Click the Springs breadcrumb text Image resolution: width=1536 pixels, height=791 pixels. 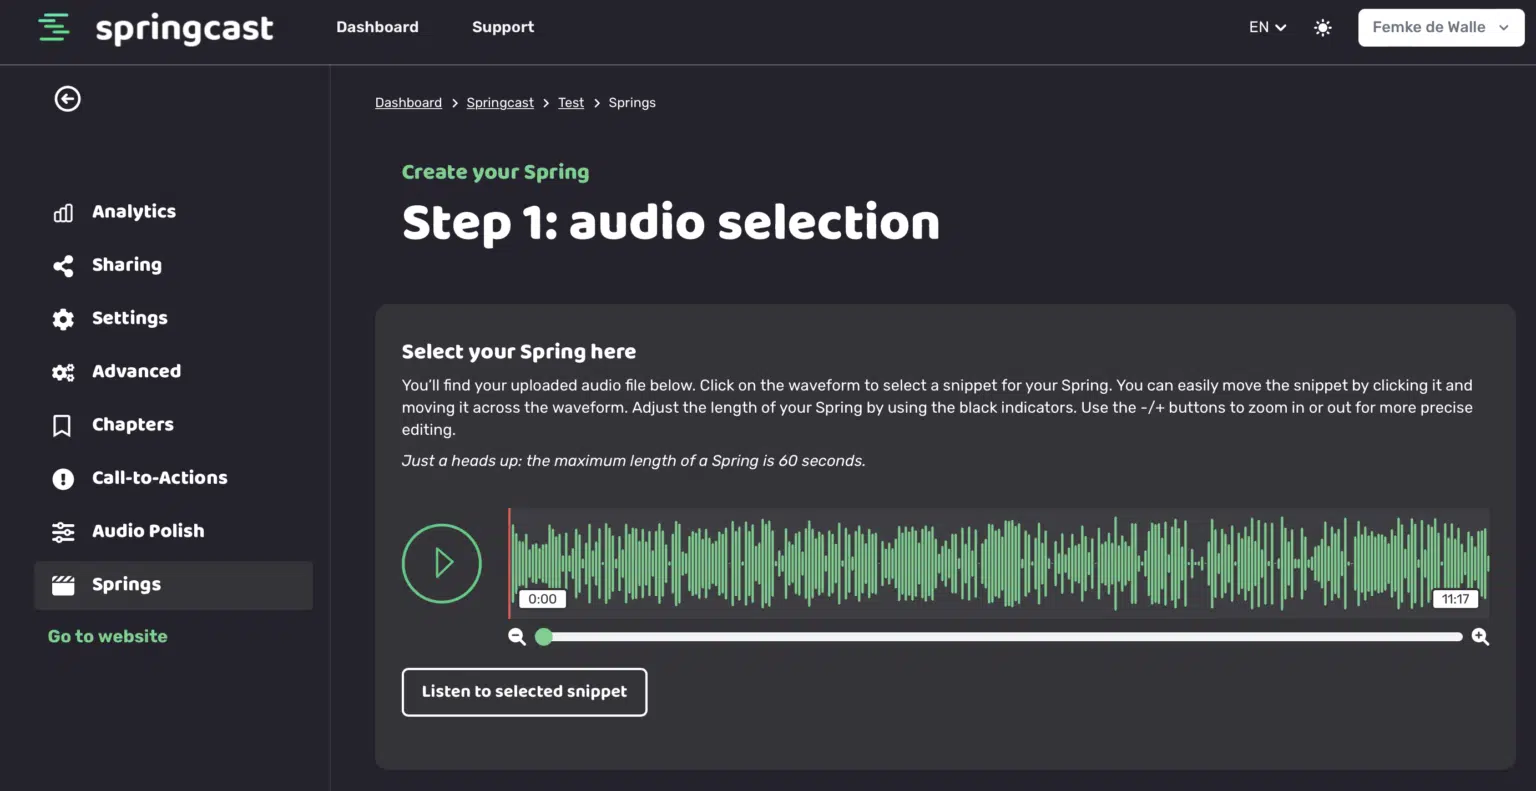632,103
